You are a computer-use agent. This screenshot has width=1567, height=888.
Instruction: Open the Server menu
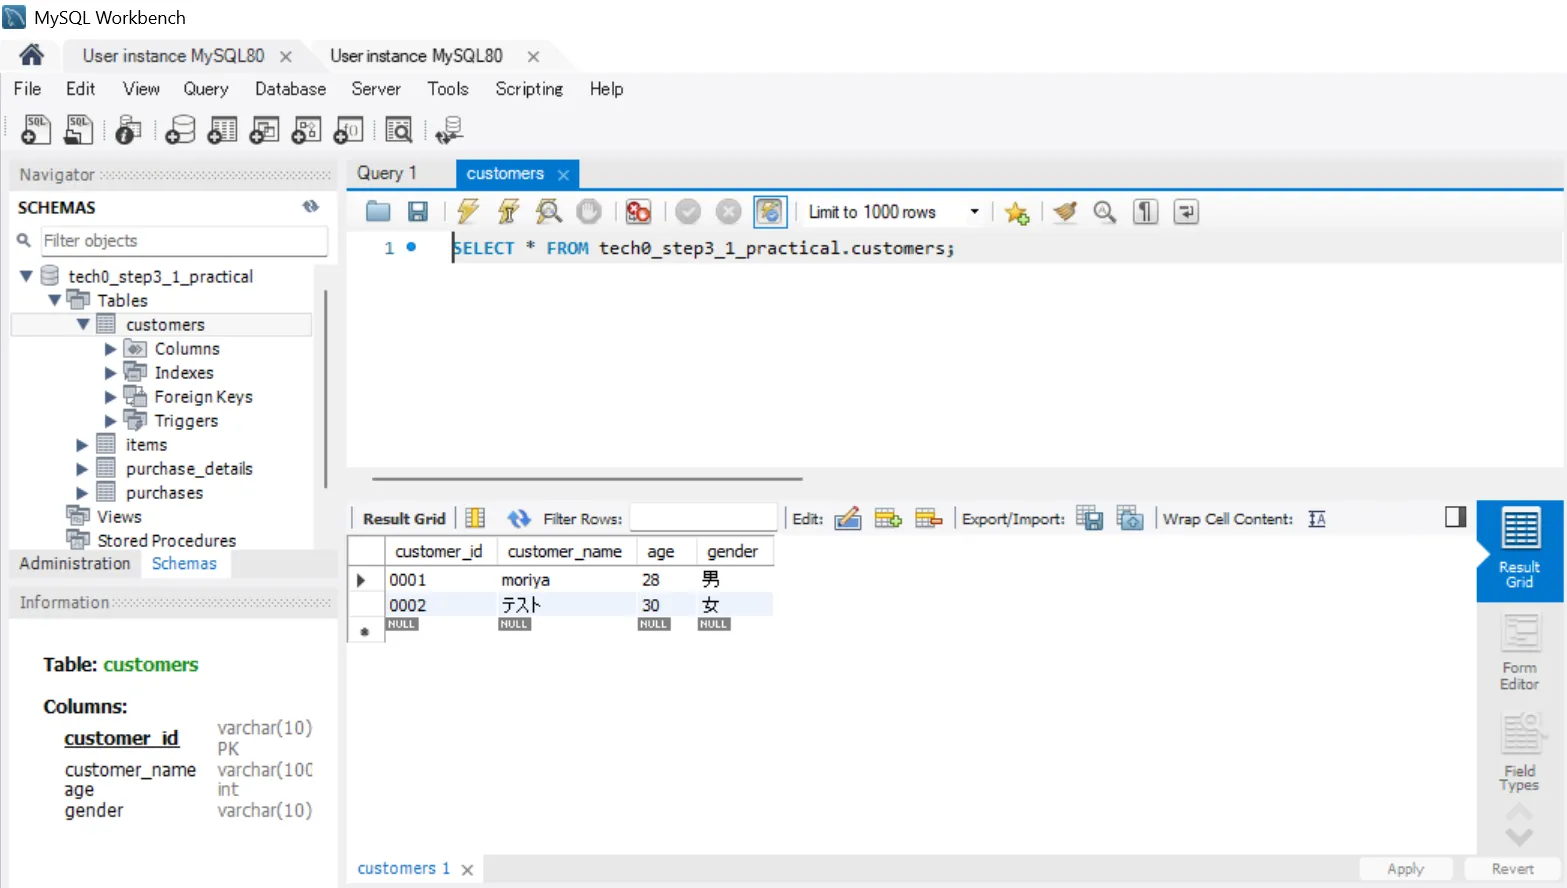tap(376, 89)
